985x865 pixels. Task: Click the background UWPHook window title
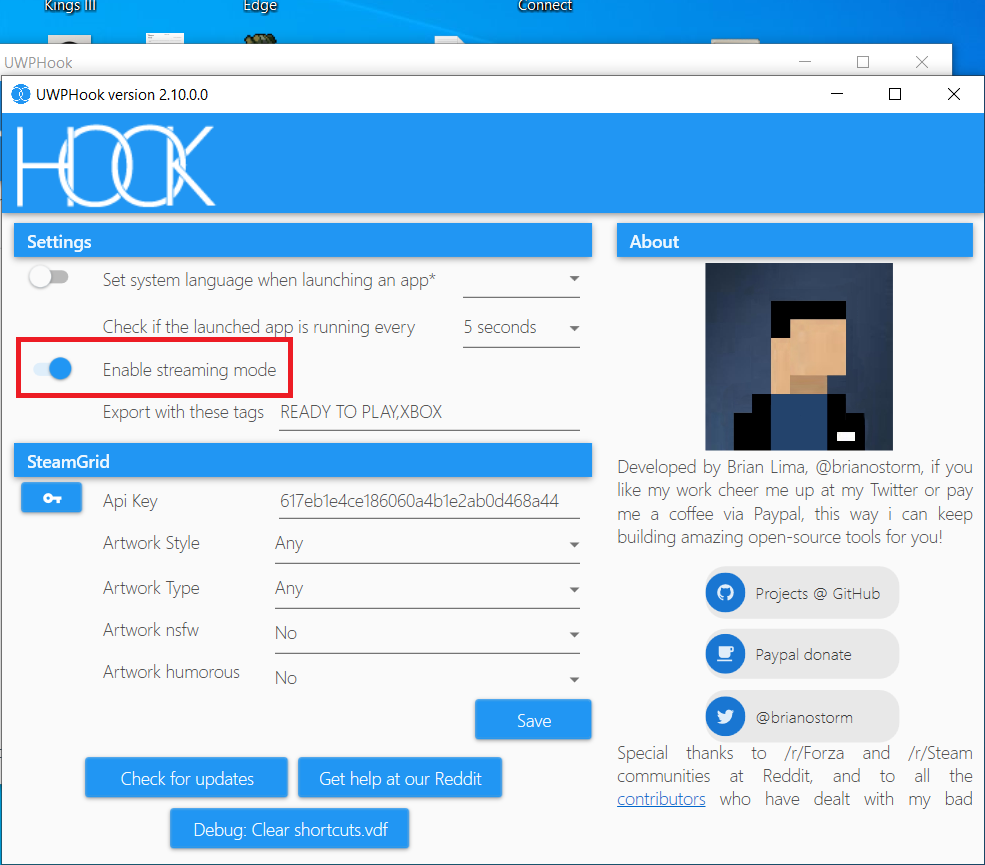pos(38,63)
